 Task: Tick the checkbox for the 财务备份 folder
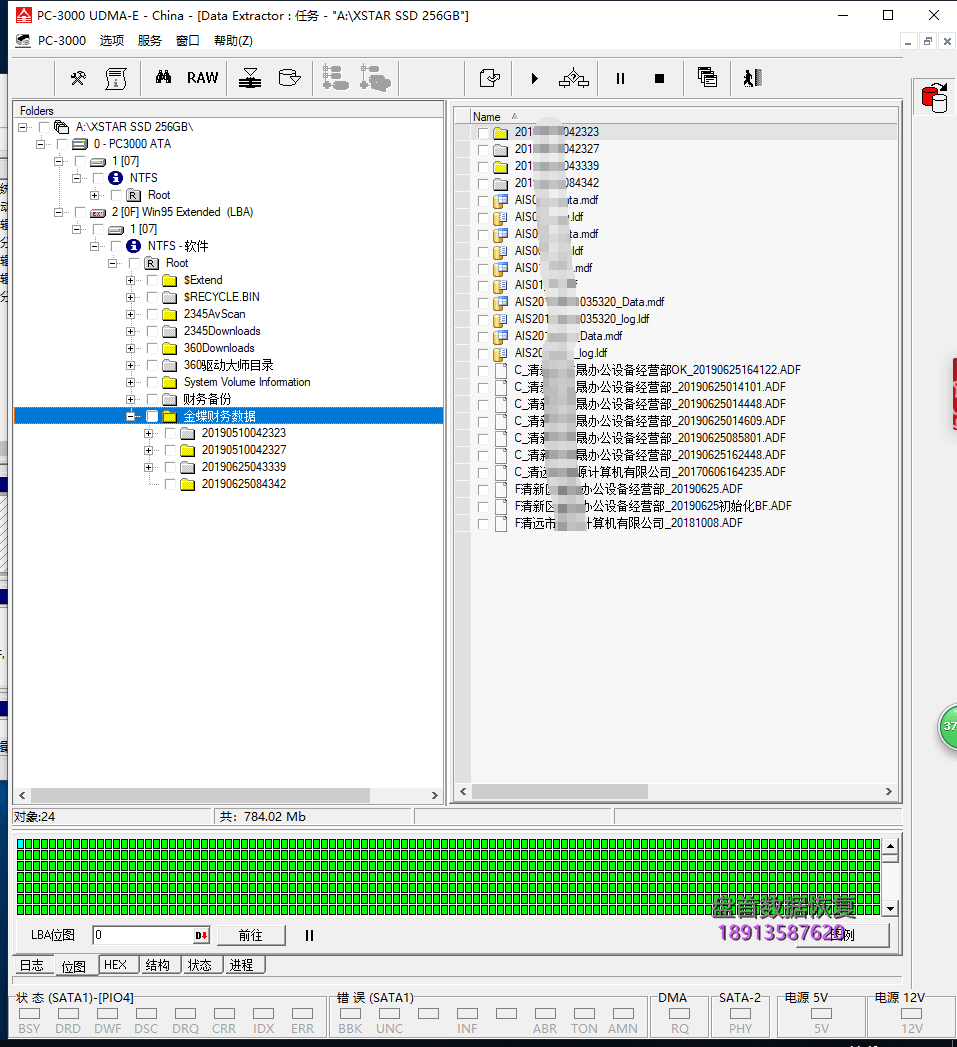152,399
